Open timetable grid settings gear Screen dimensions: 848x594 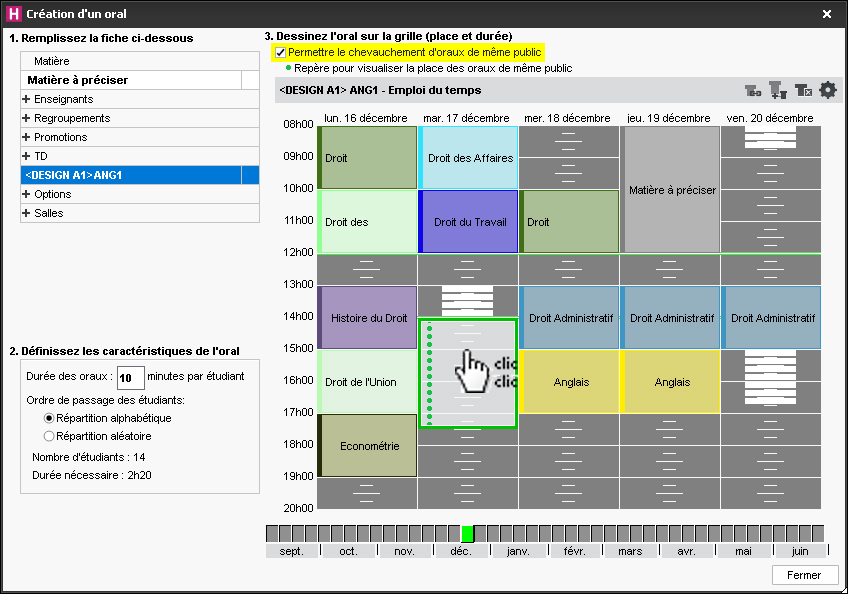pos(827,90)
